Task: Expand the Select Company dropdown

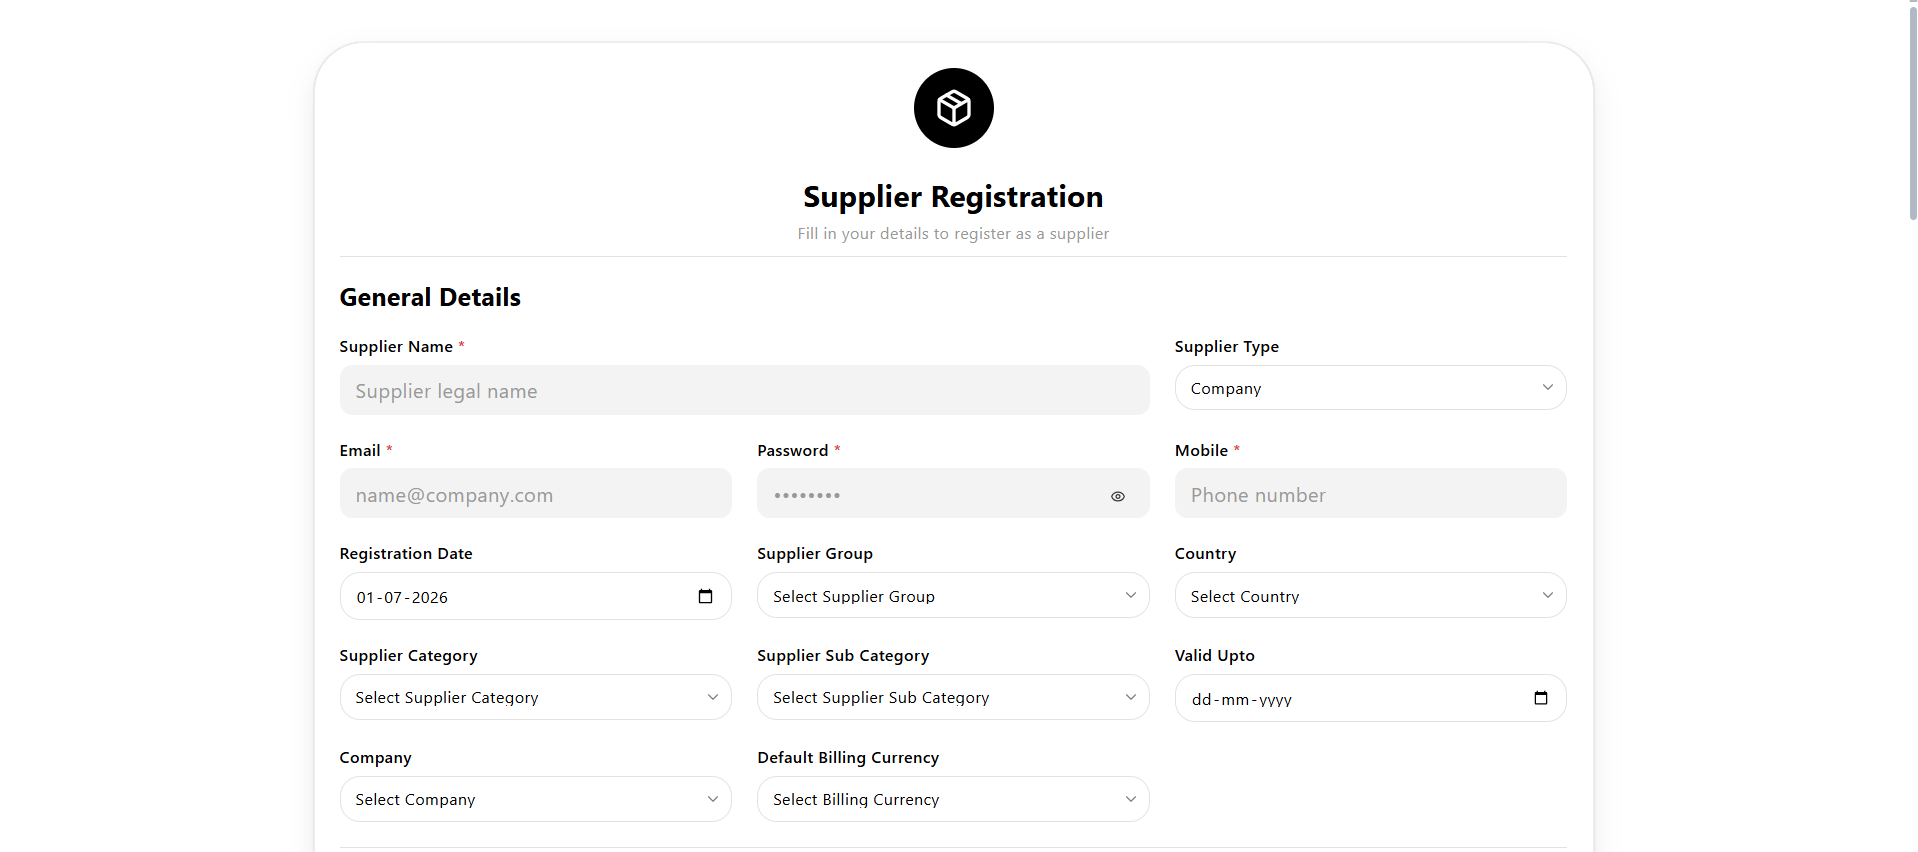Action: (x=535, y=799)
